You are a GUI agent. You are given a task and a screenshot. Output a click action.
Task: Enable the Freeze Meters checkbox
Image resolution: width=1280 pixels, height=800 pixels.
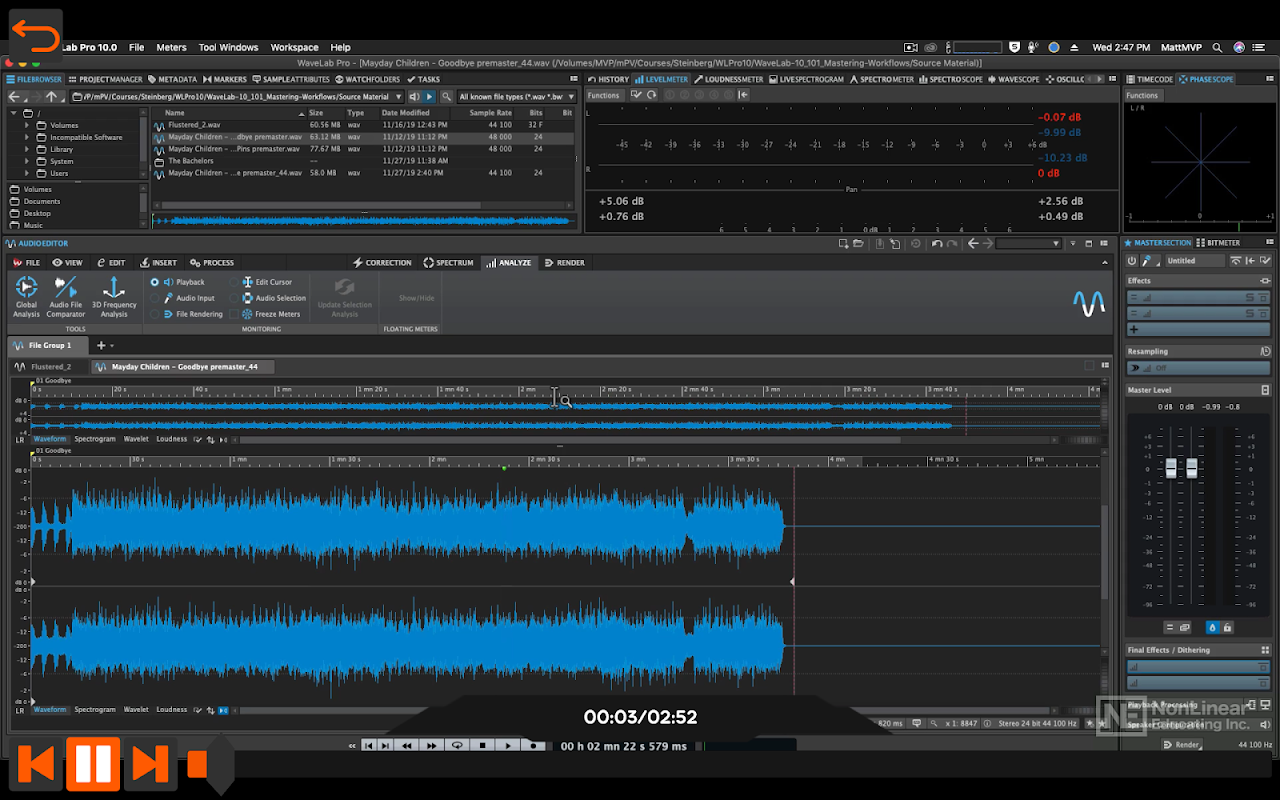tap(234, 314)
